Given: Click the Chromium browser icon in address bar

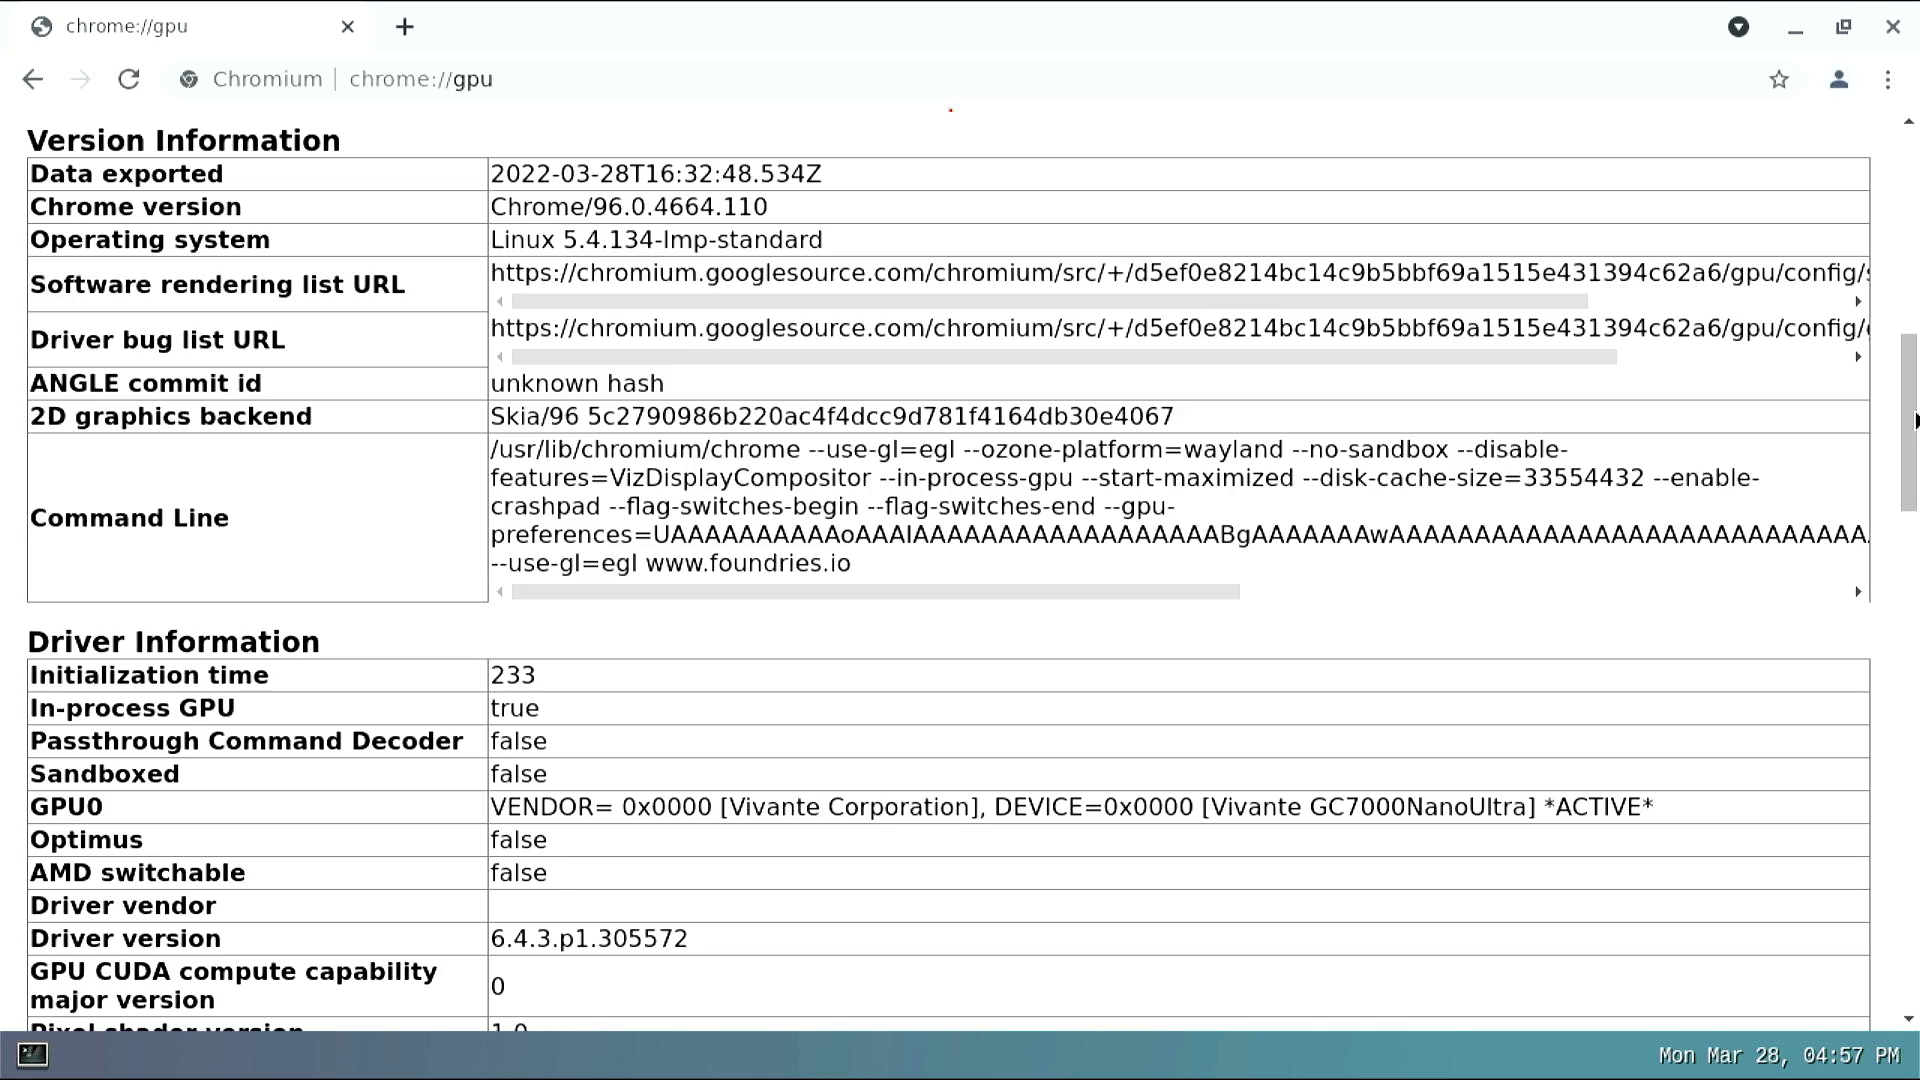Looking at the screenshot, I should pyautogui.click(x=187, y=79).
